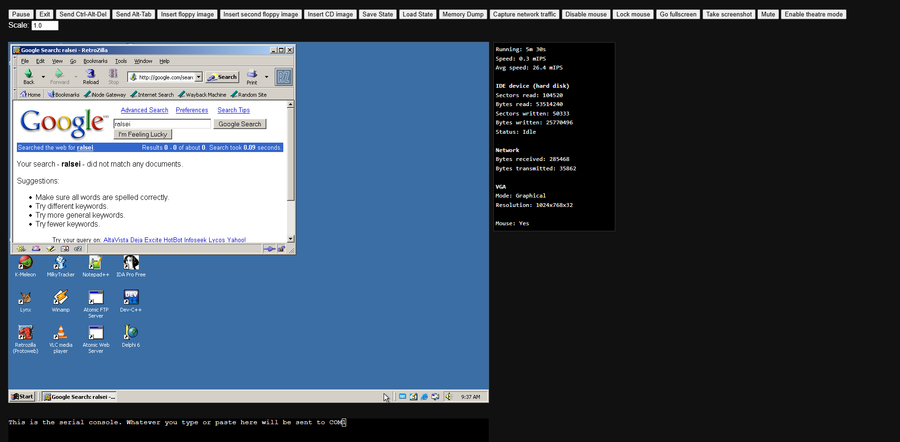The height and width of the screenshot is (442, 900).
Task: Click the emulator Pause button
Action: 21,14
